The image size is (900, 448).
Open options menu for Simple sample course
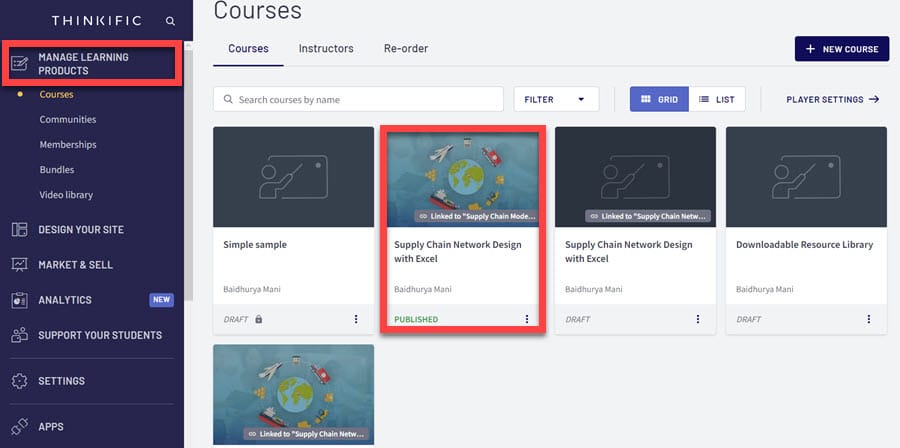[x=356, y=319]
